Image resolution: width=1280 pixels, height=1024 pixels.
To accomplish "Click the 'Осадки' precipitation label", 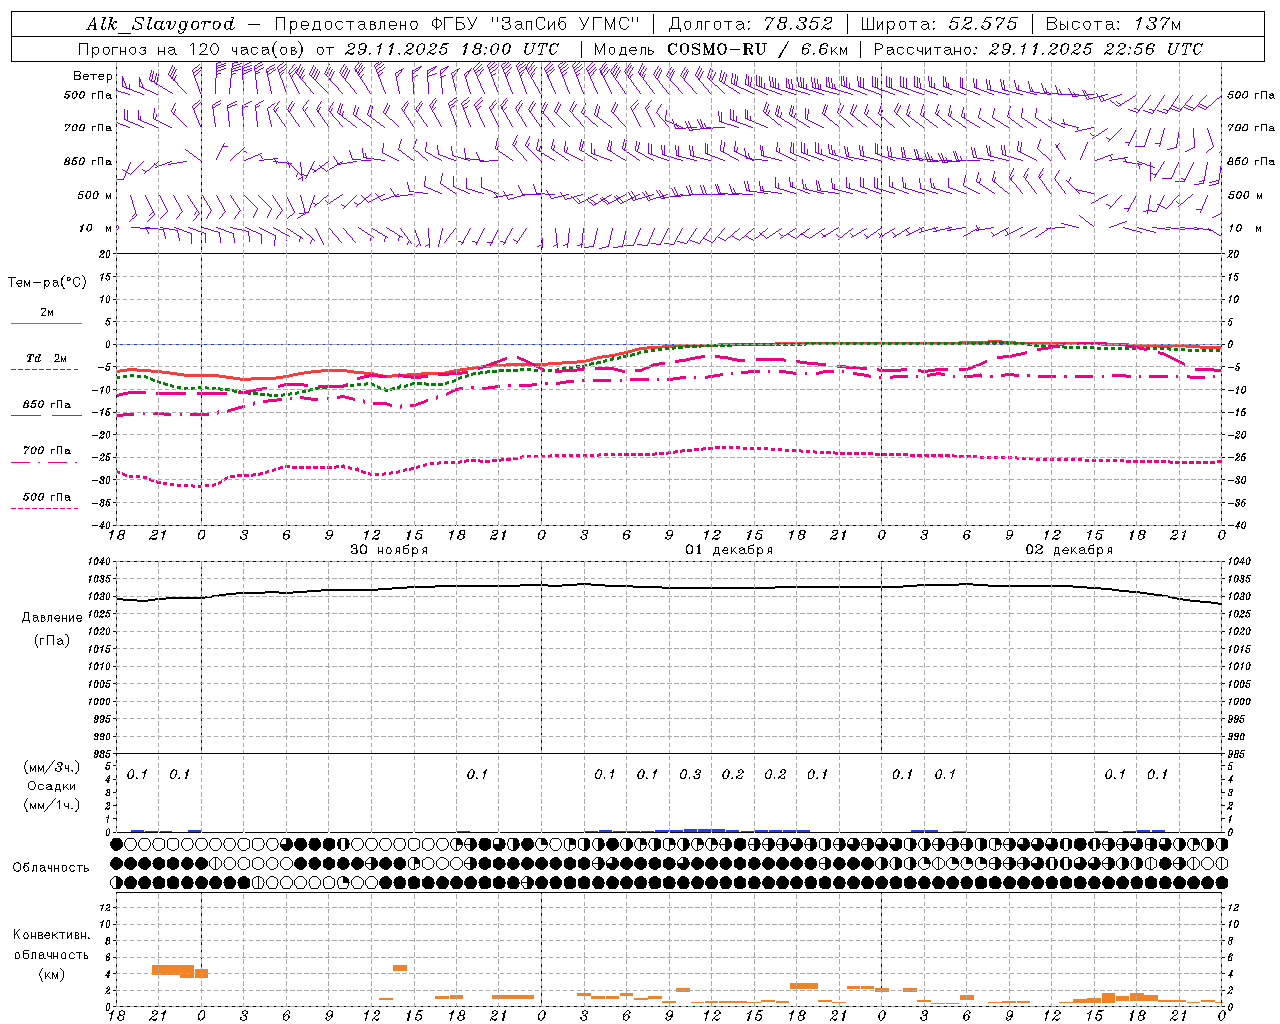I will click(52, 786).
